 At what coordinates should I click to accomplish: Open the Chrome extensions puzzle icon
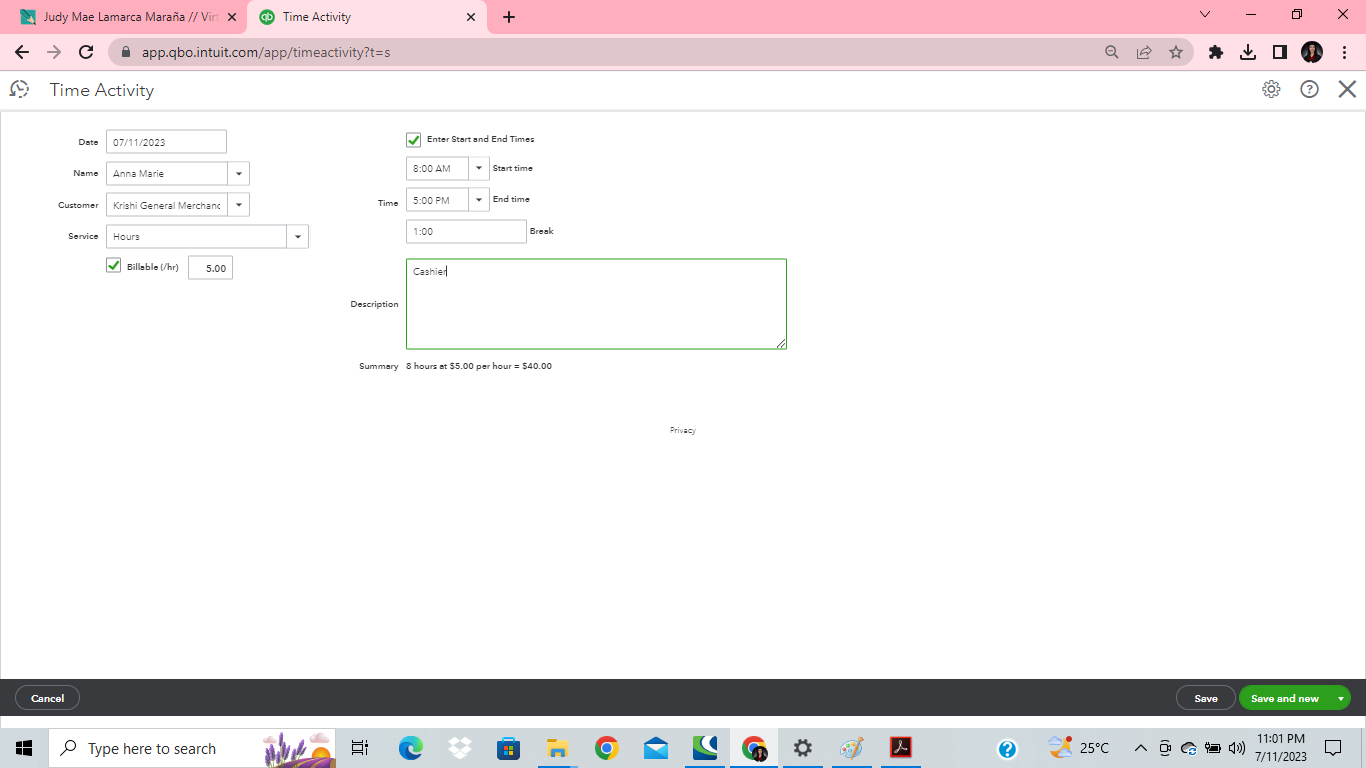[1216, 52]
